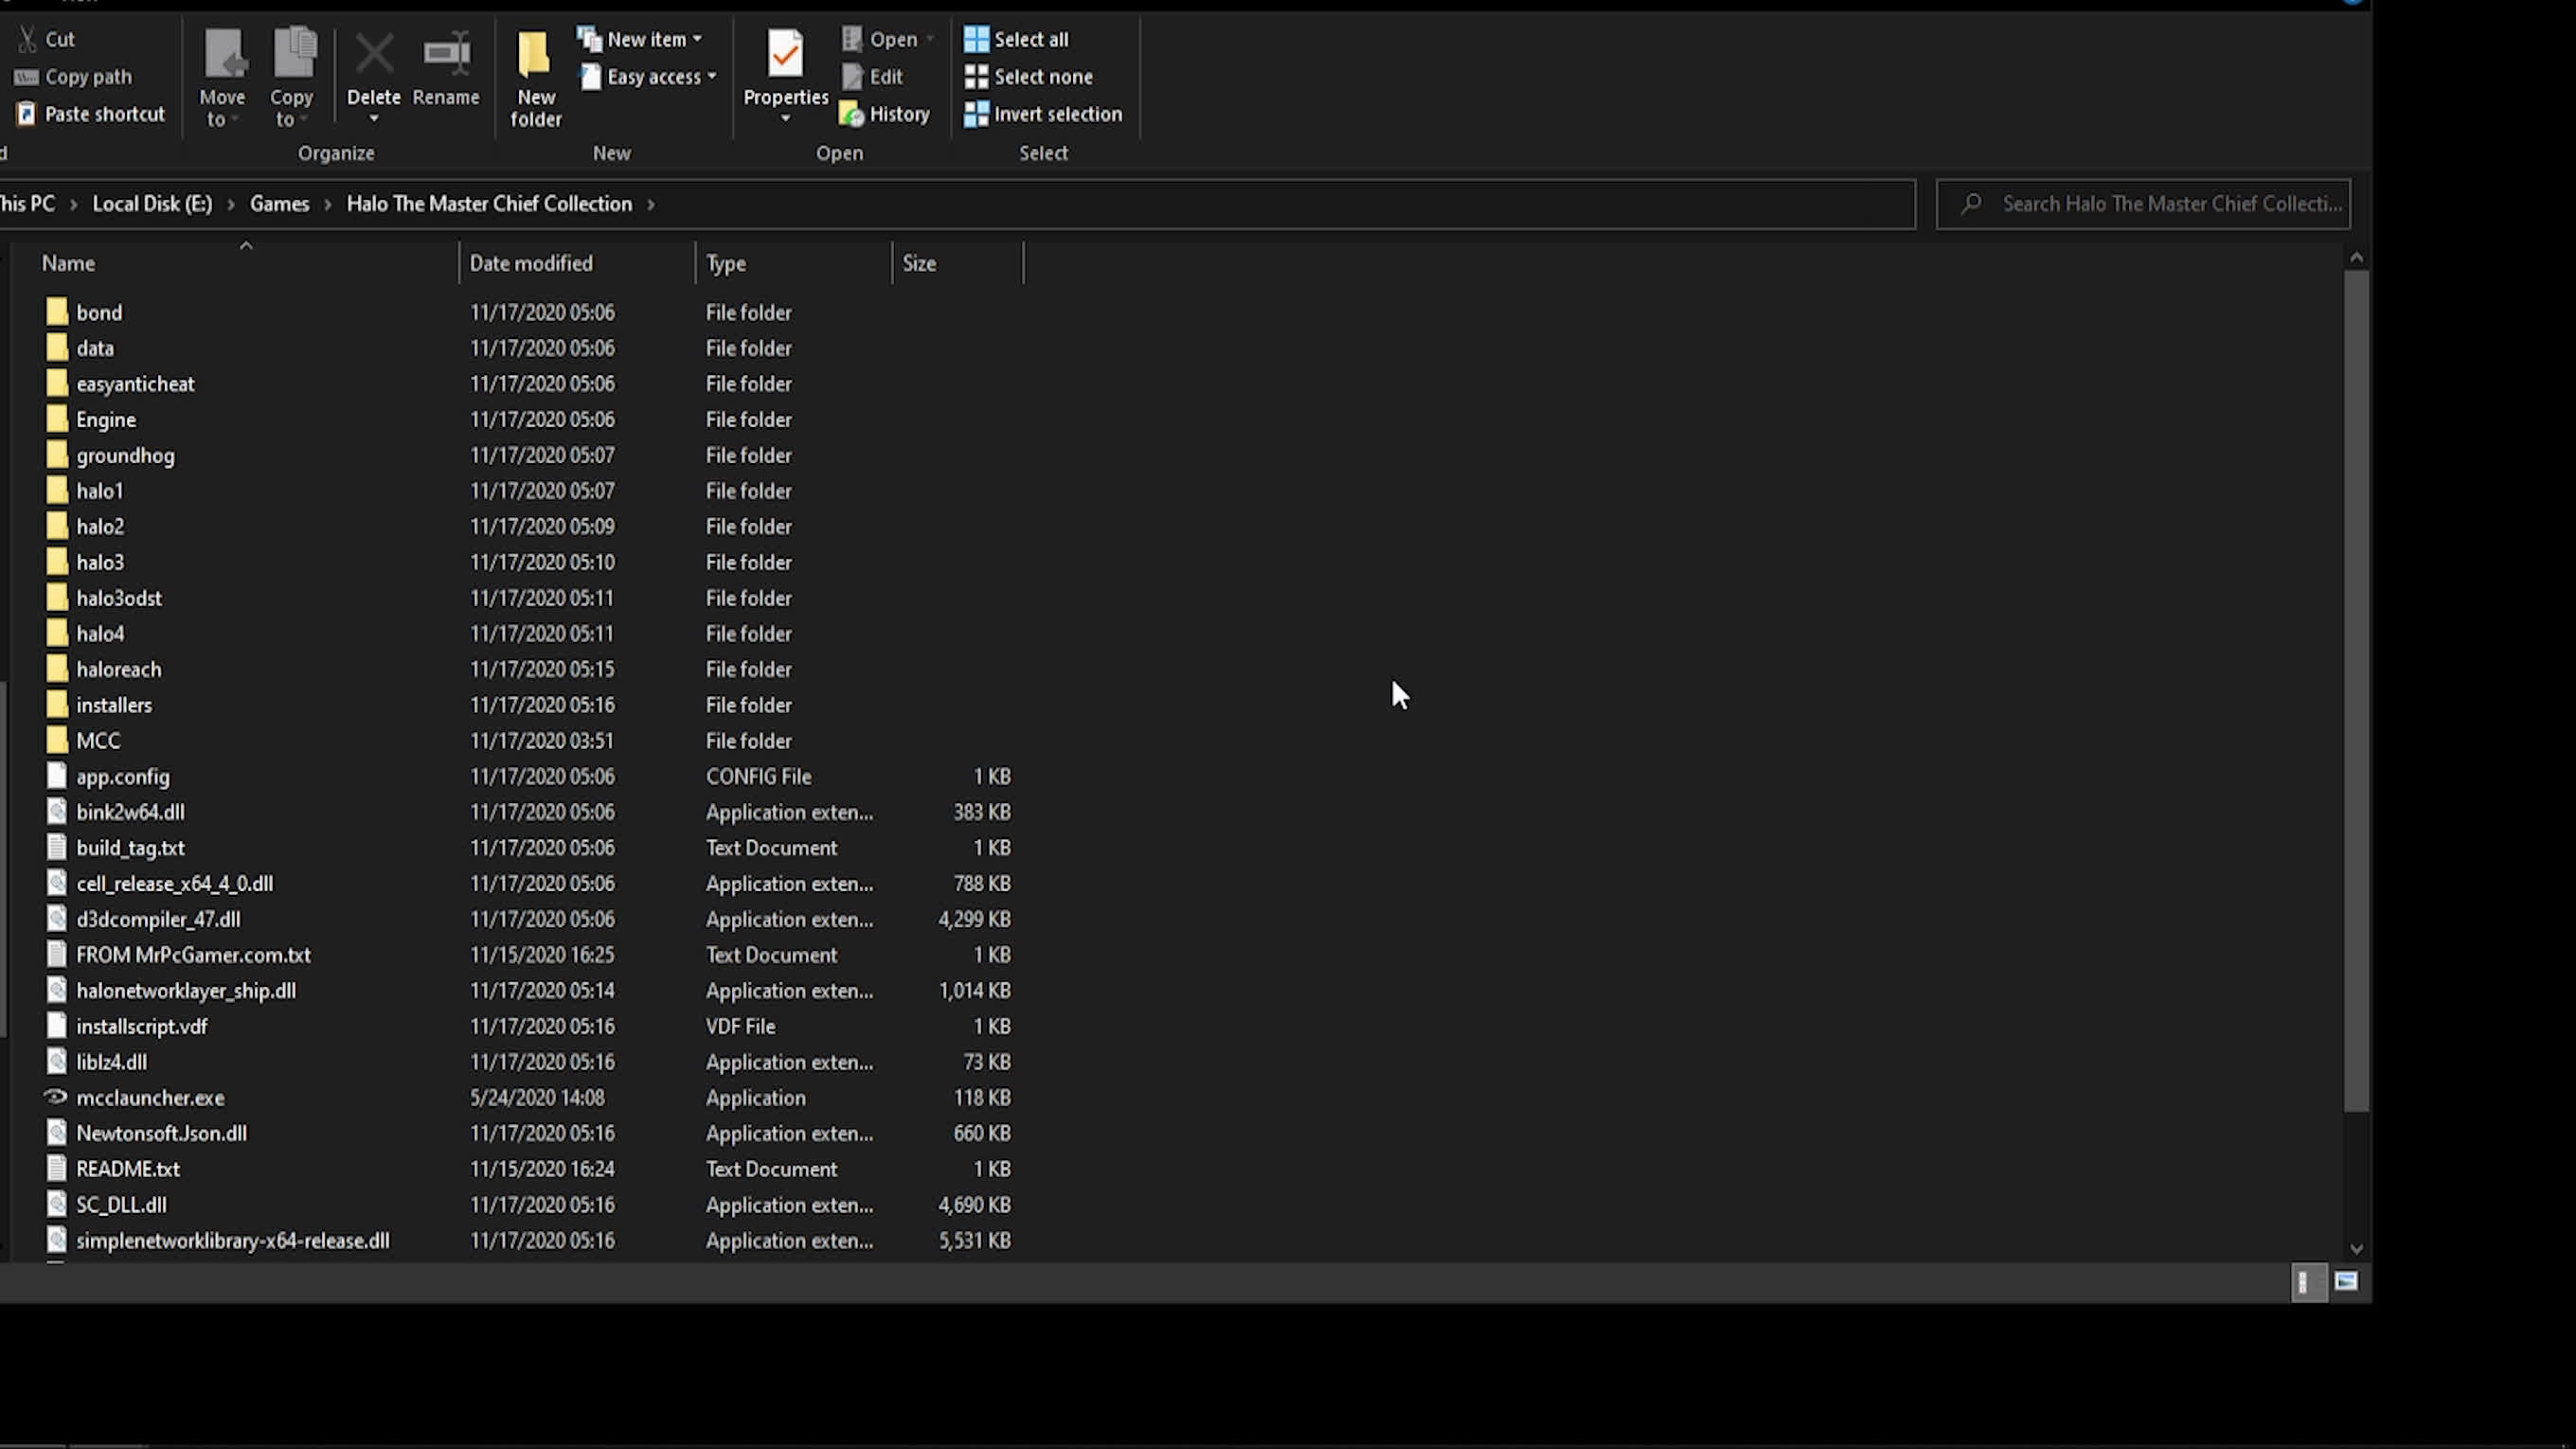Image resolution: width=2576 pixels, height=1449 pixels.
Task: Select the Engine folder
Action: [105, 420]
